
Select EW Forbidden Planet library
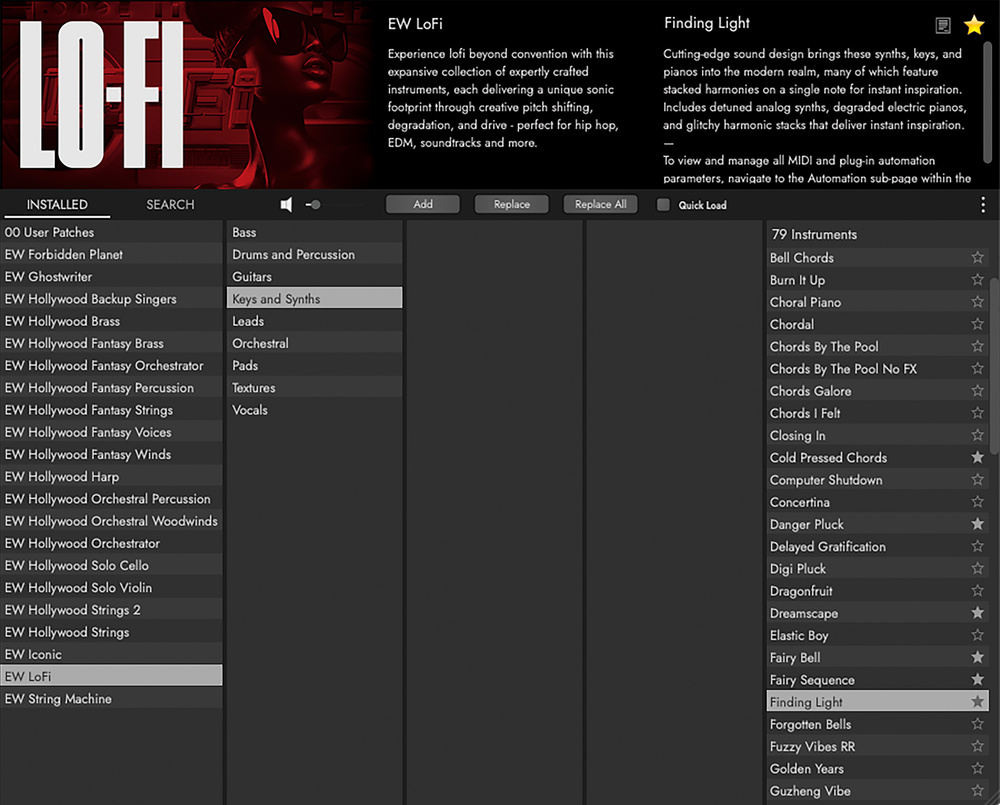112,255
